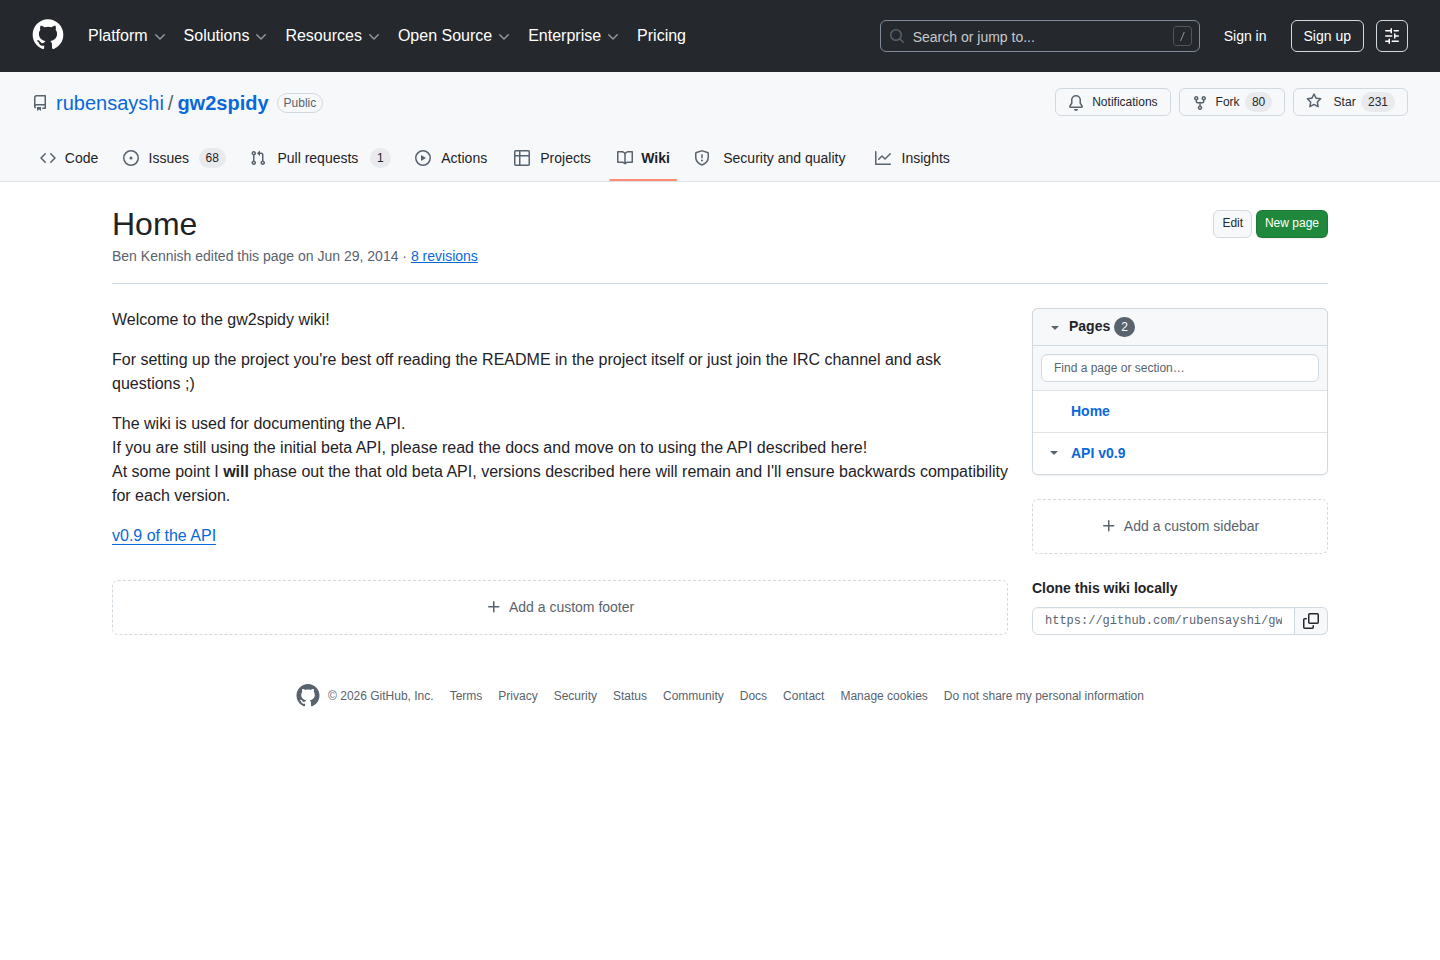Go to the Insights tab
This screenshot has height=960, width=1440.
pyautogui.click(x=912, y=158)
